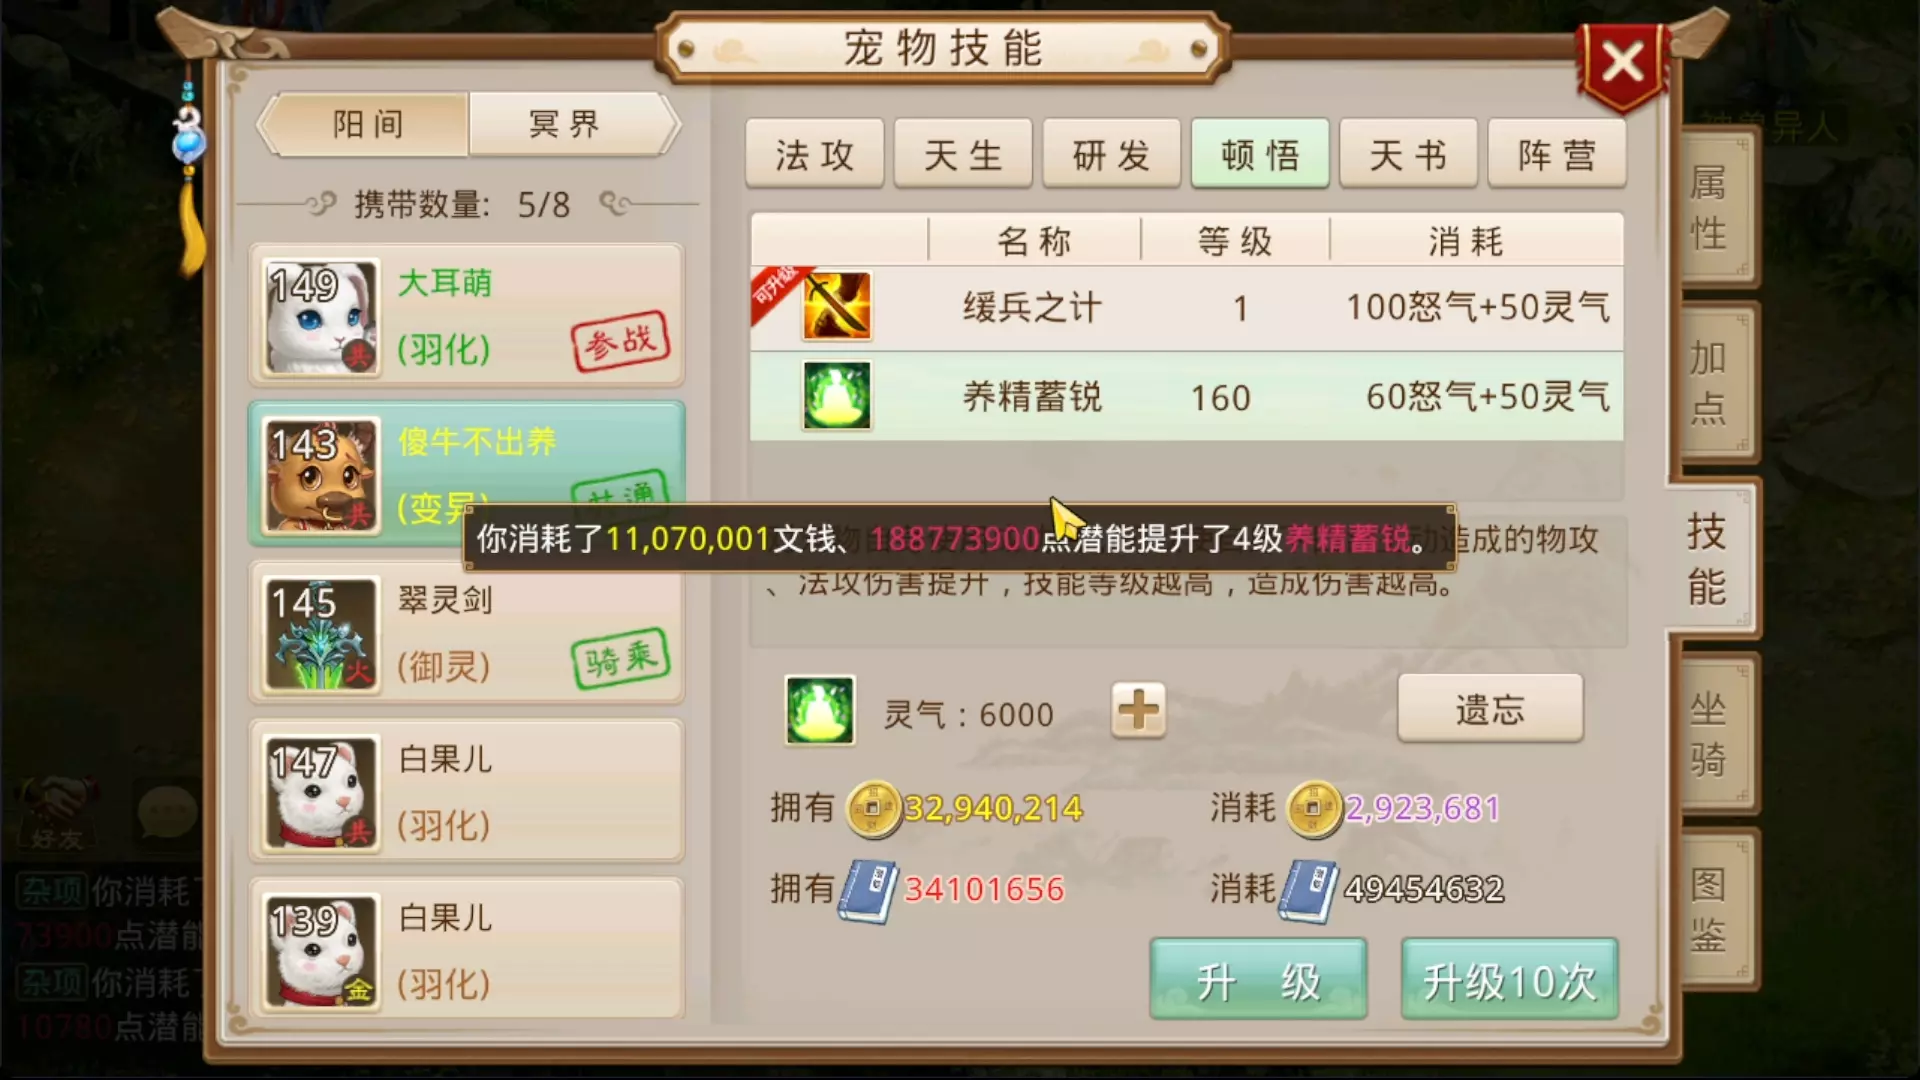Image resolution: width=1920 pixels, height=1080 pixels.
Task: Tap the plus icon beside 灵气 6000
Action: click(1138, 711)
